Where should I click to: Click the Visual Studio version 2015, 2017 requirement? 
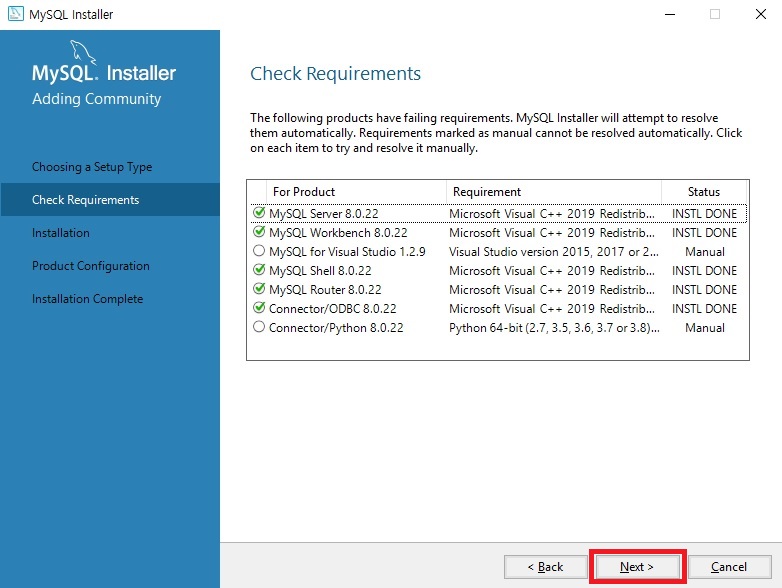coord(554,251)
